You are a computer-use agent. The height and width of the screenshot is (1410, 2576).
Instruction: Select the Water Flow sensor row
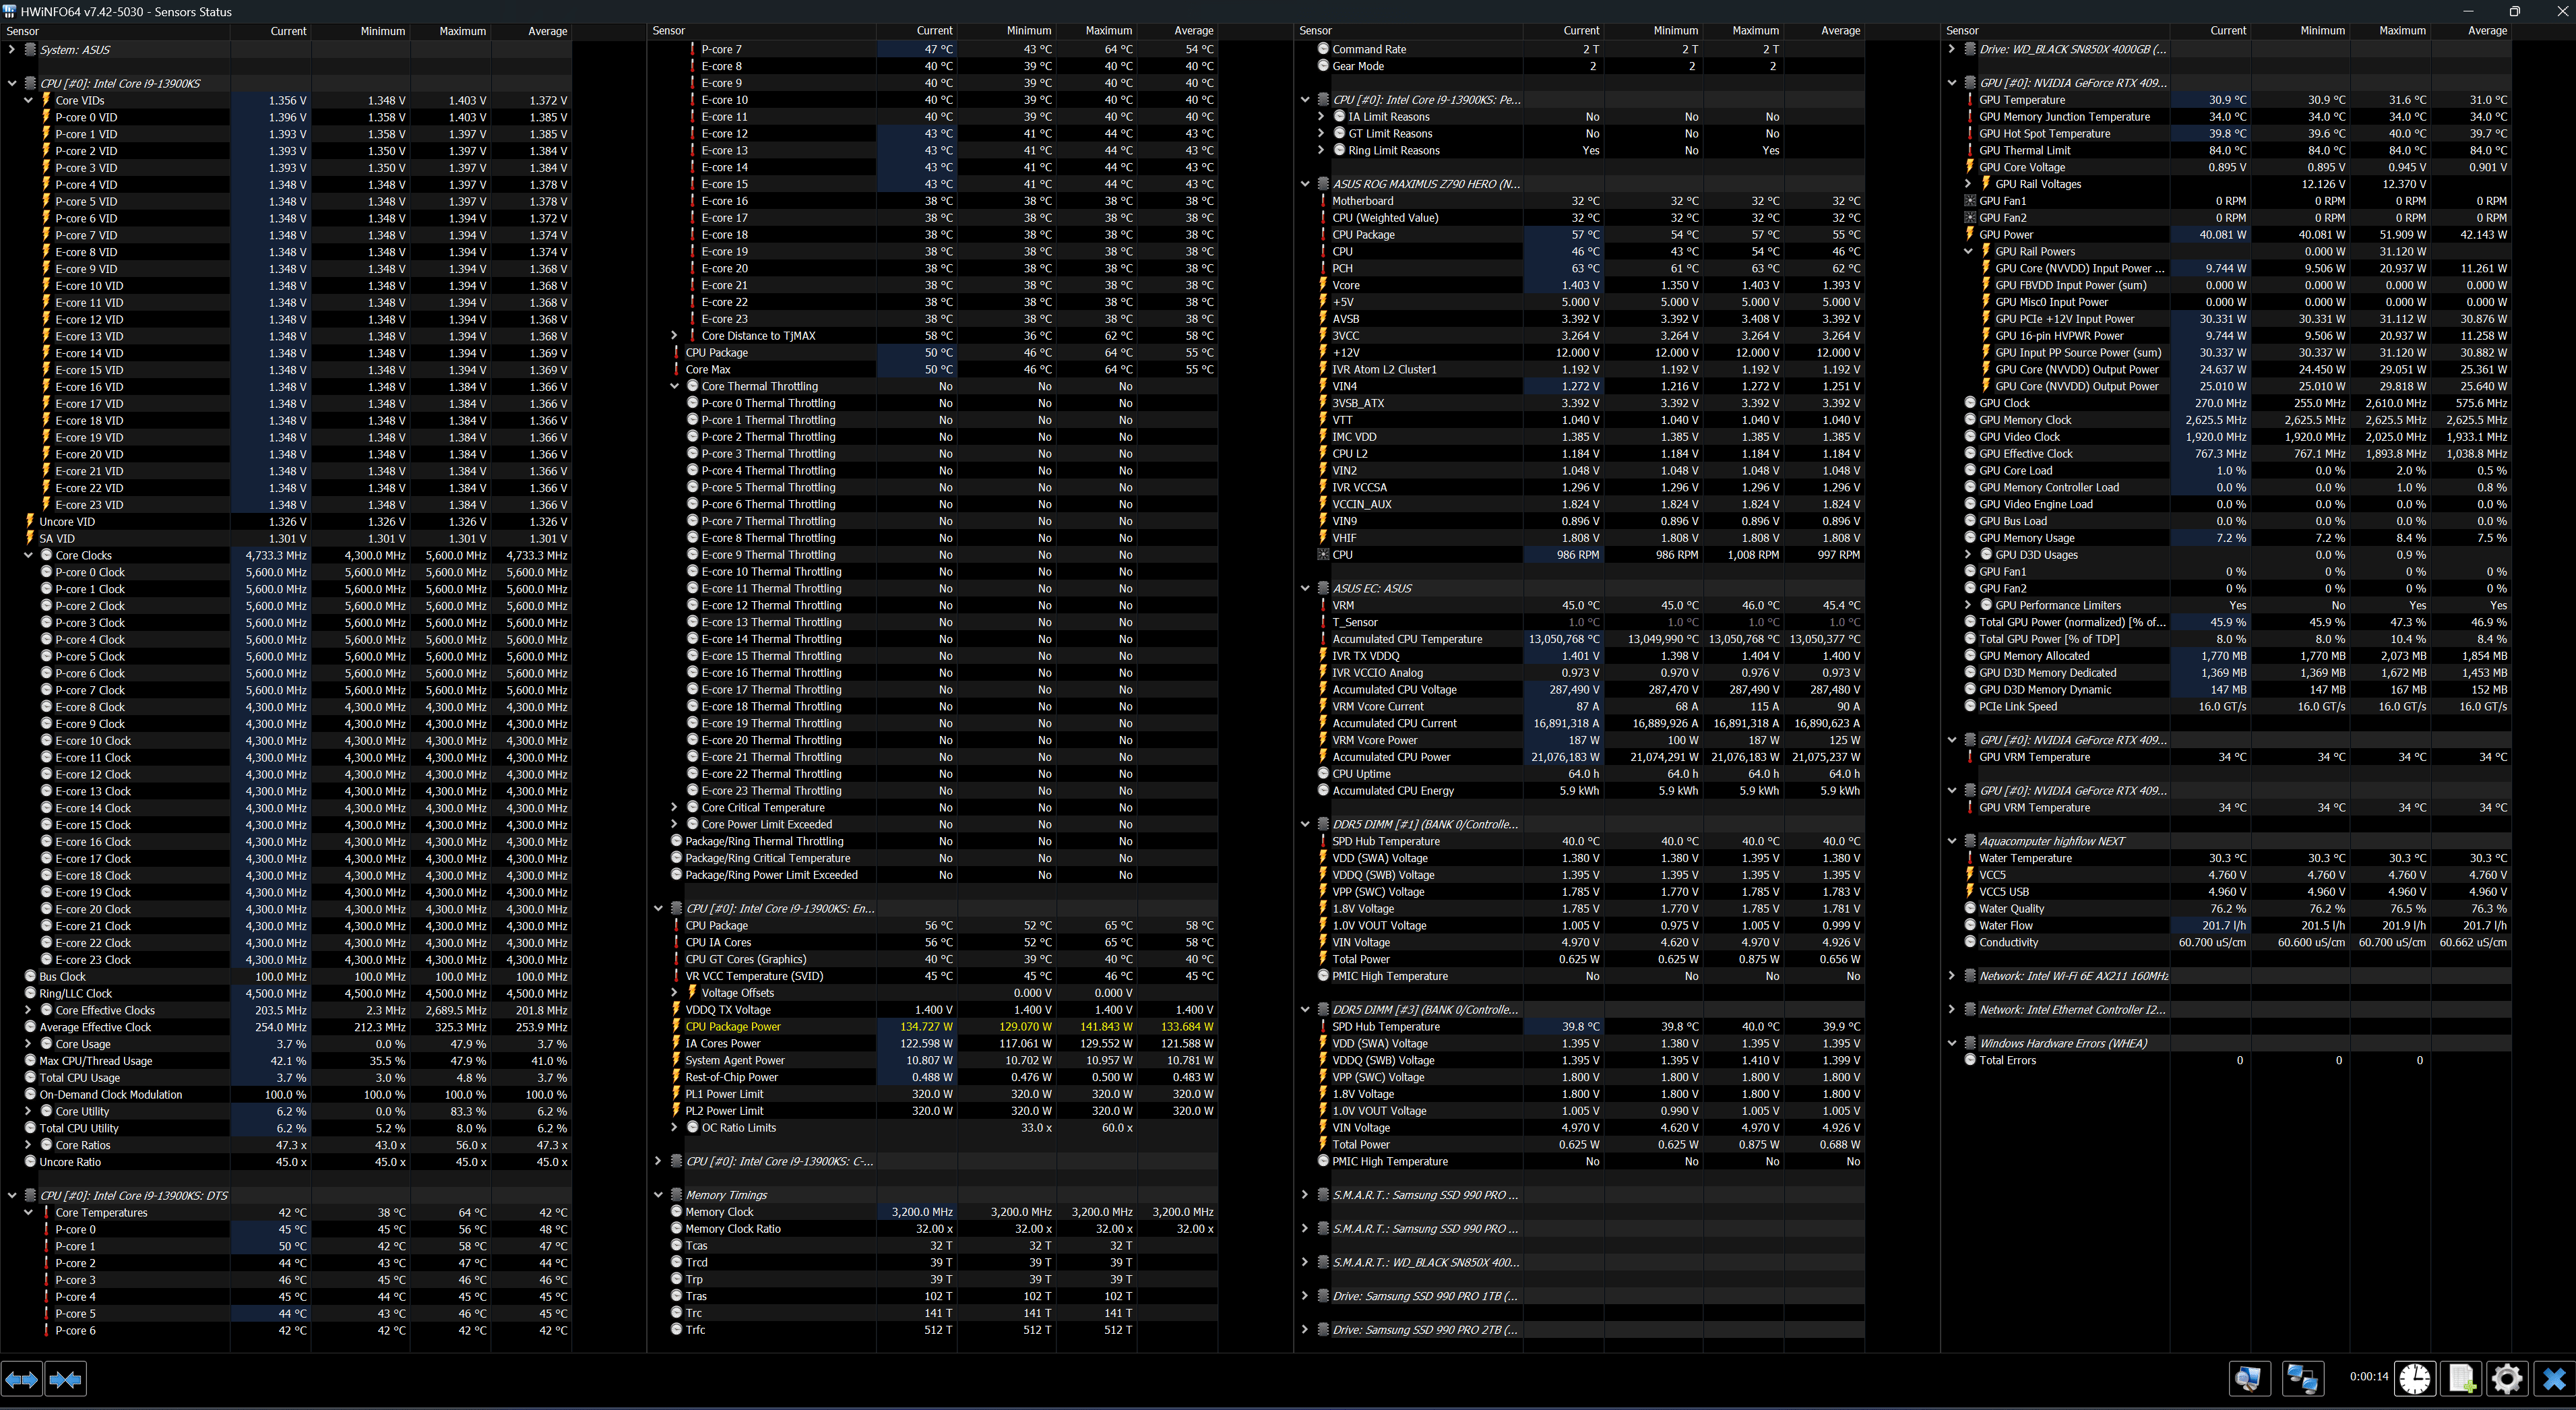(x=2006, y=926)
